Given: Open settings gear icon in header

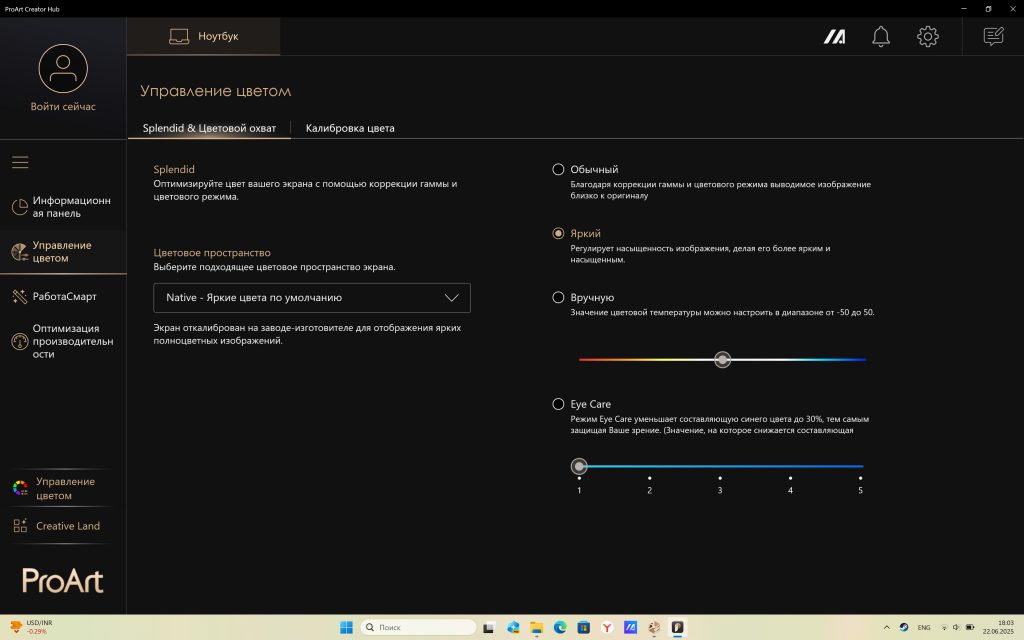Looking at the screenshot, I should tap(927, 37).
